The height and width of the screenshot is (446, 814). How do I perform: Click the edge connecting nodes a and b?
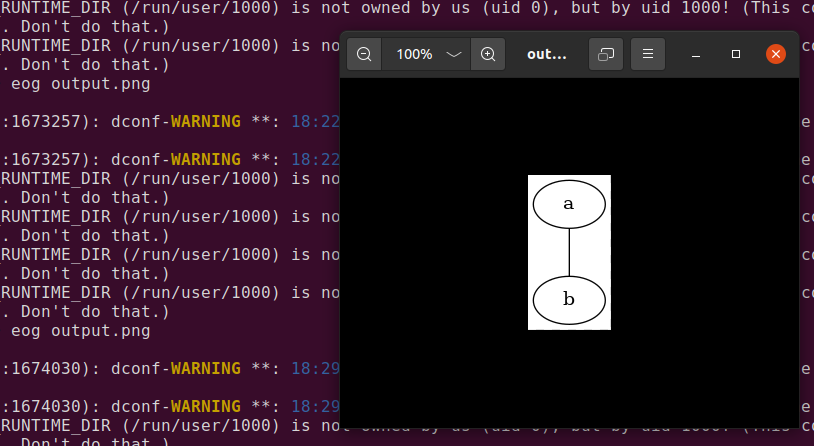point(569,252)
